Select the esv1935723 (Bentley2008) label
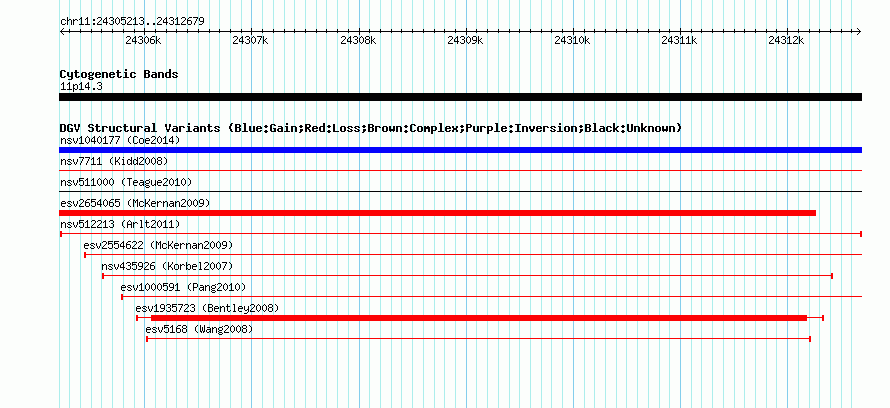This screenshot has height=408, width=890. (207, 309)
